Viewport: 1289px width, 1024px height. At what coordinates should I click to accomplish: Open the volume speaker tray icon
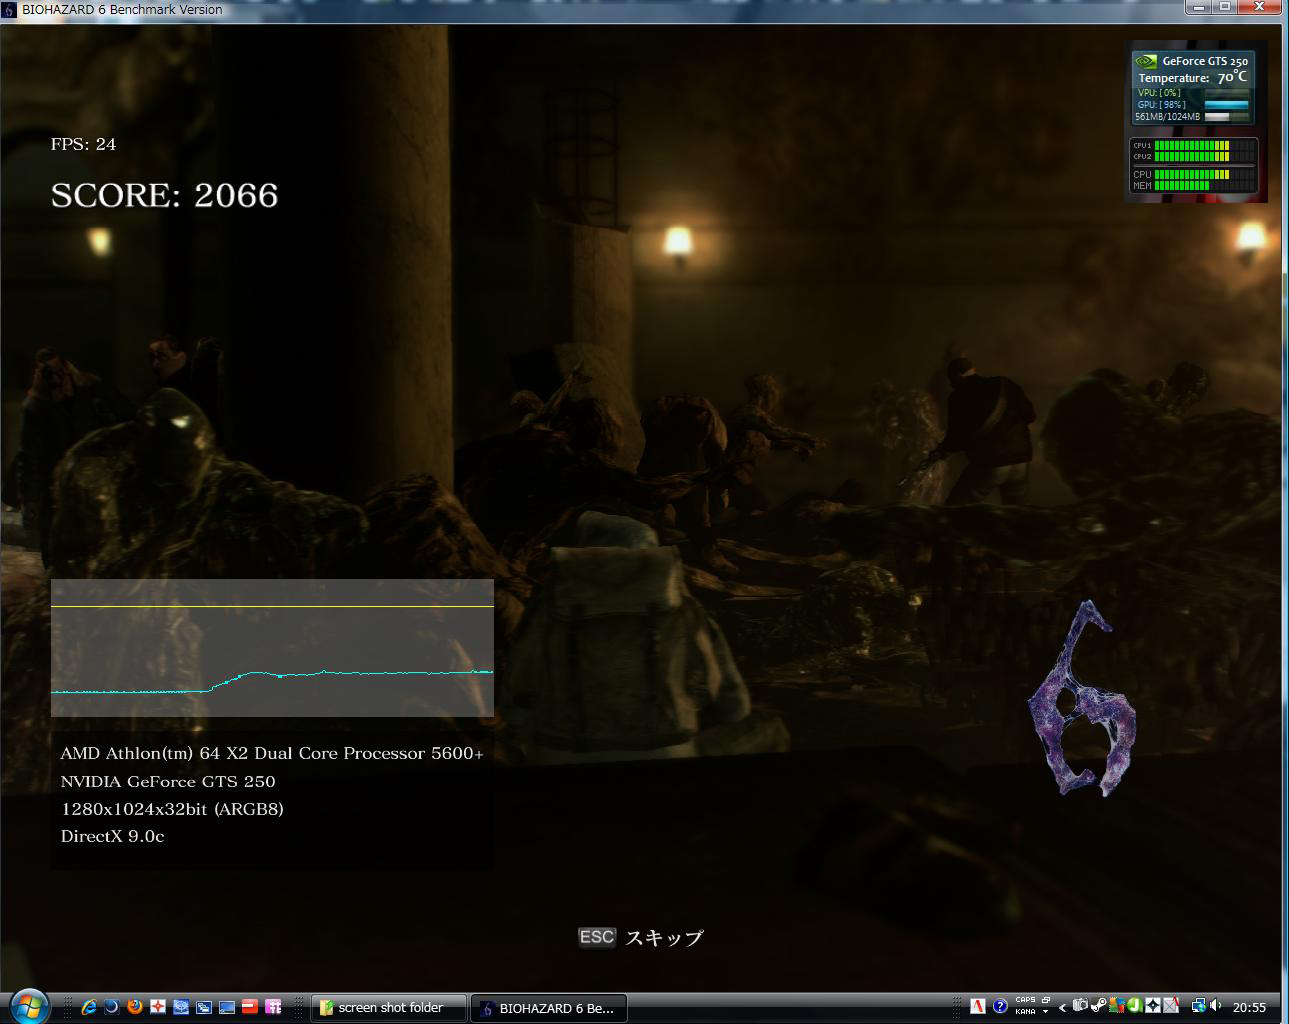point(1215,1006)
